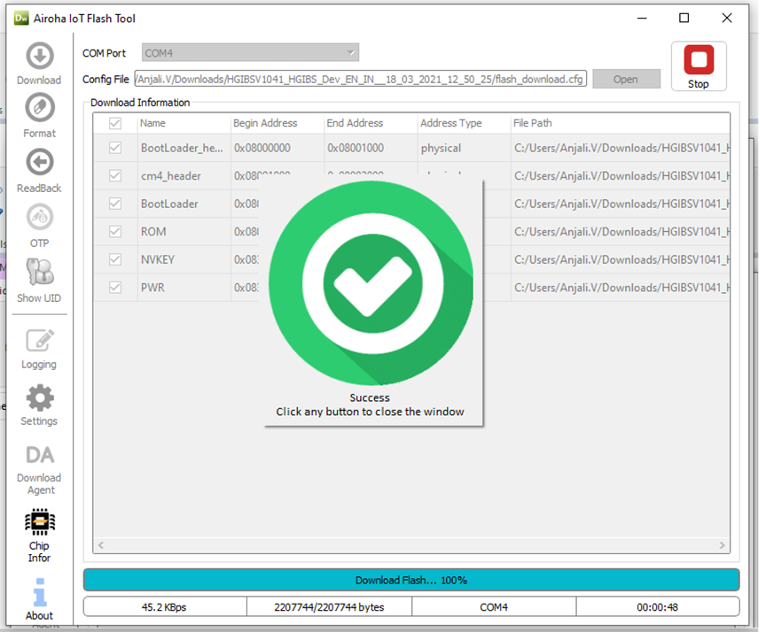Screen dimensions: 760x635
Task: Click the Config File path field
Action: pyautogui.click(x=361, y=80)
